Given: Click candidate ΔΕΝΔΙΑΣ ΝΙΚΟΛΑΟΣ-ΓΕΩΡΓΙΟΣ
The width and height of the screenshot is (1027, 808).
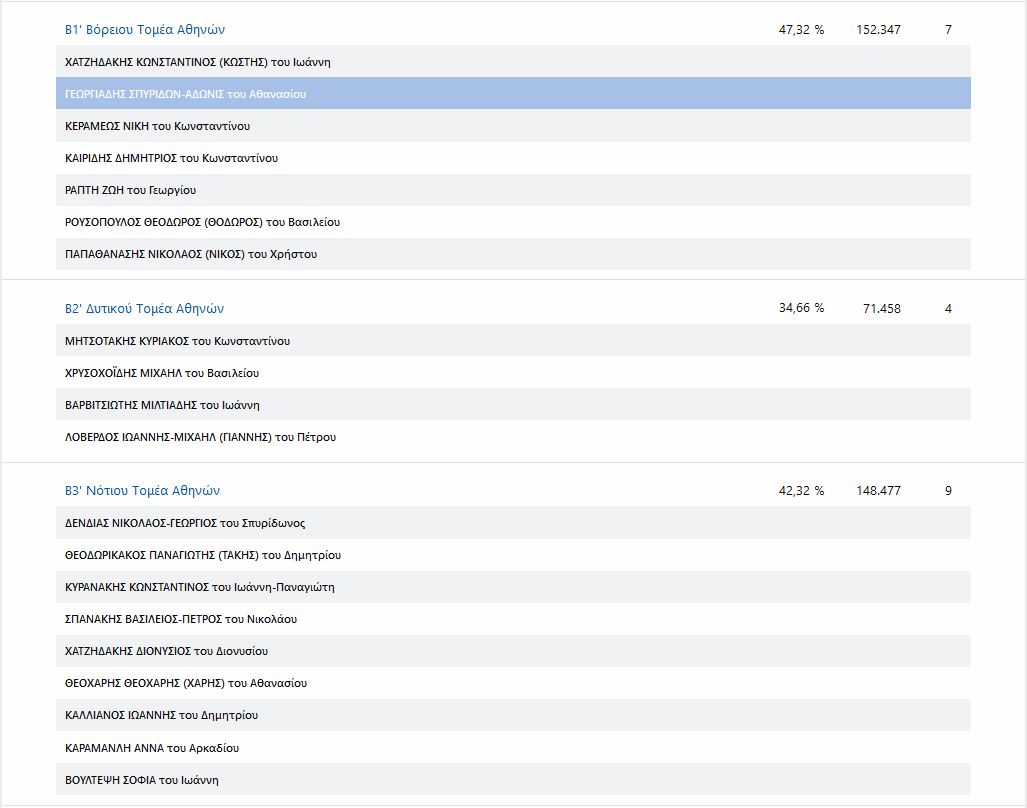Looking at the screenshot, I should pyautogui.click(x=185, y=523).
